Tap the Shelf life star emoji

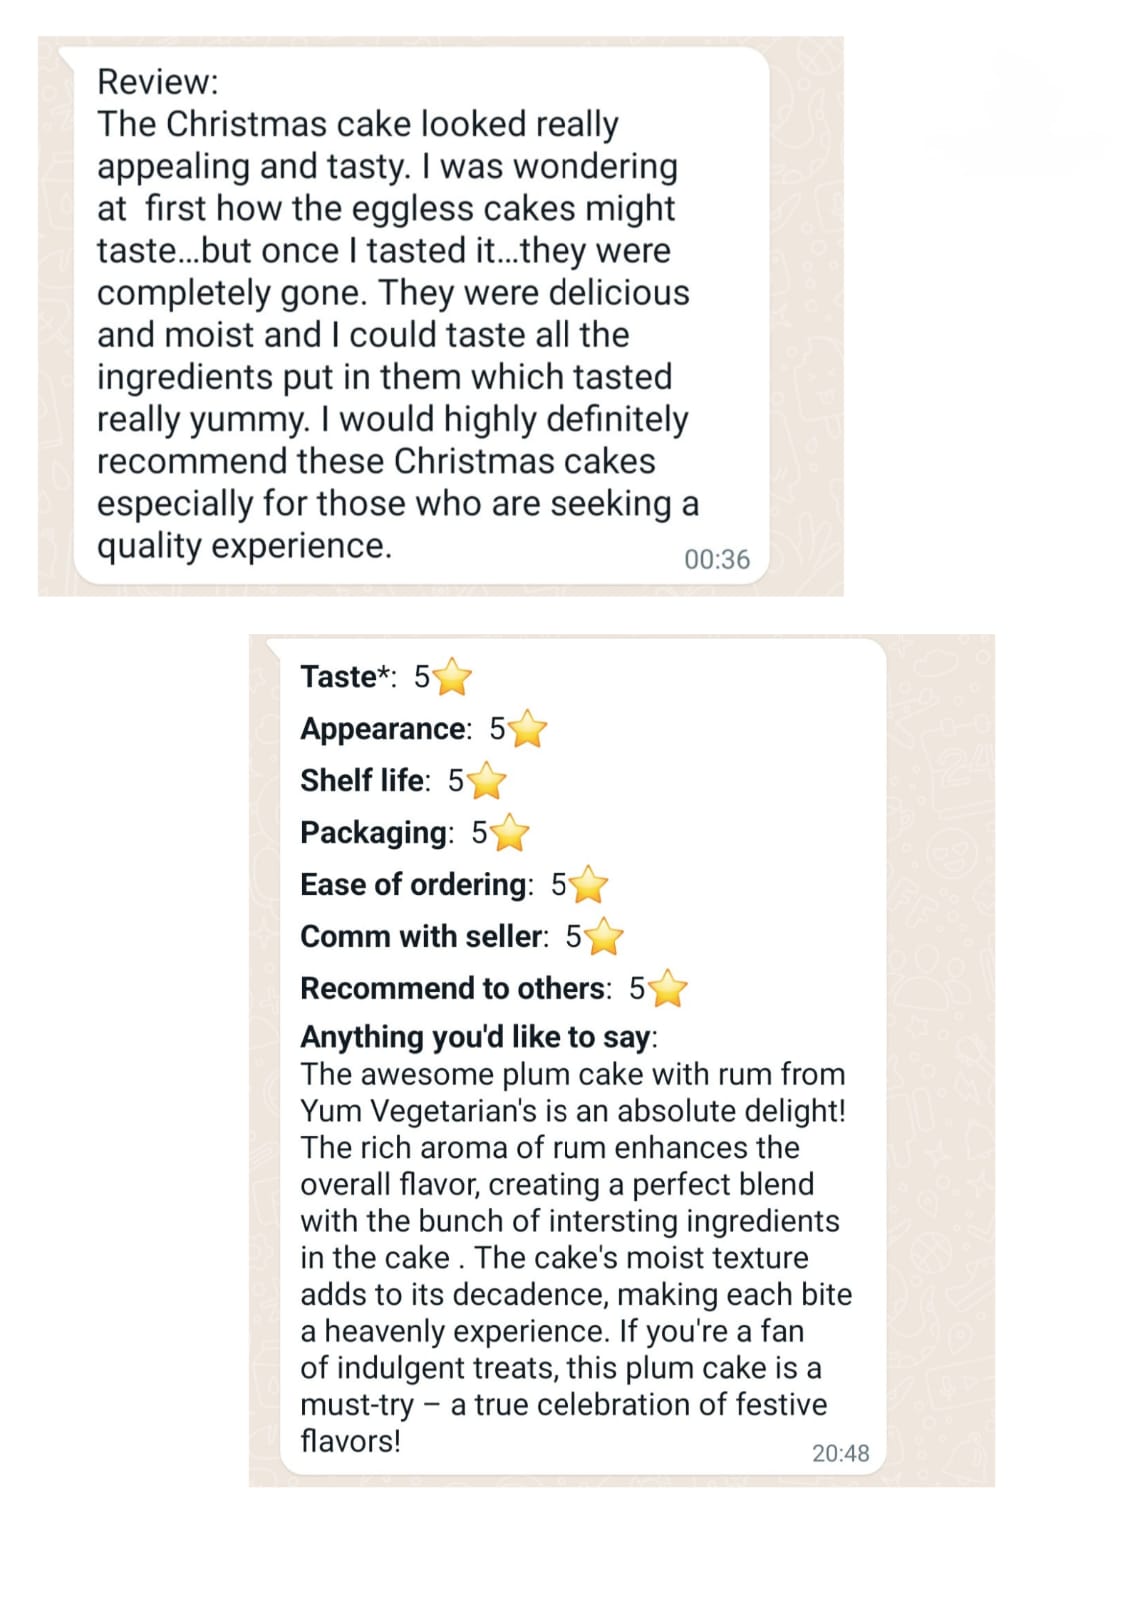[x=487, y=782]
